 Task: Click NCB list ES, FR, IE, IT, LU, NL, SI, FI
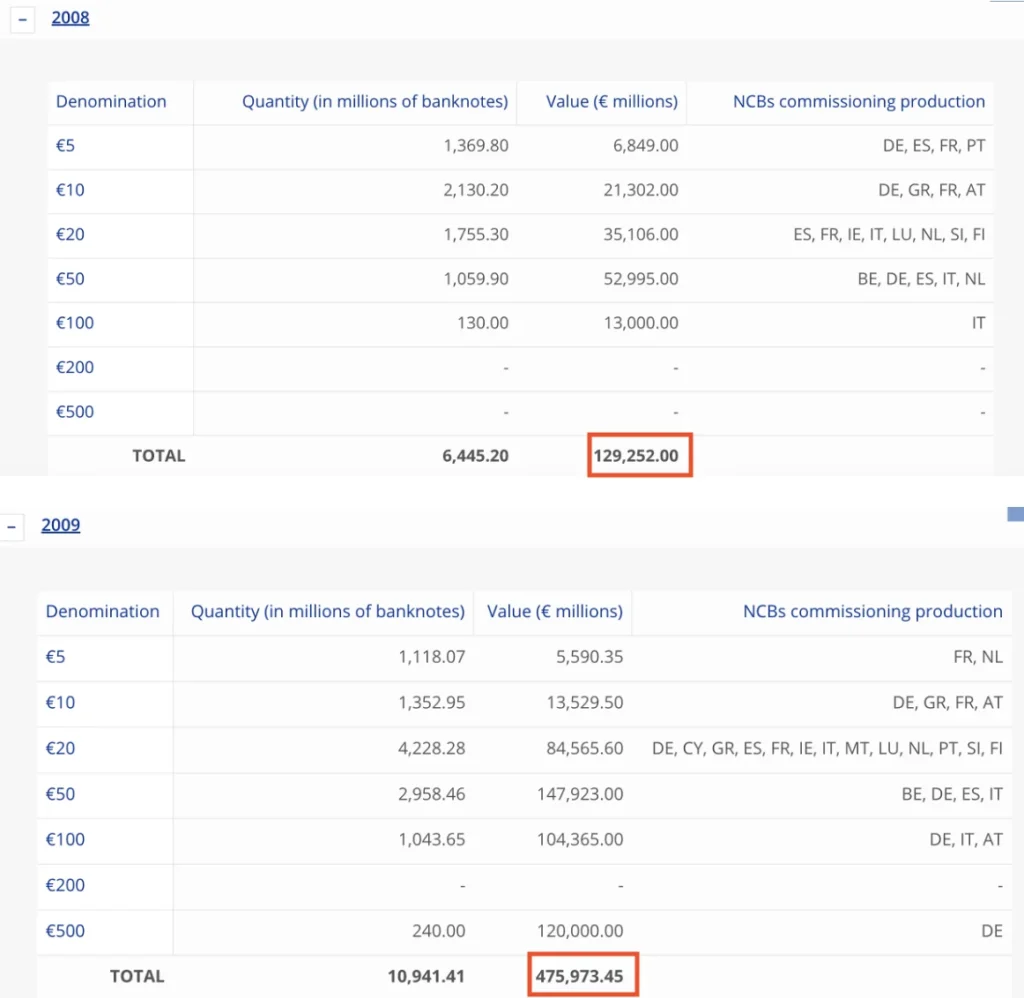click(889, 234)
